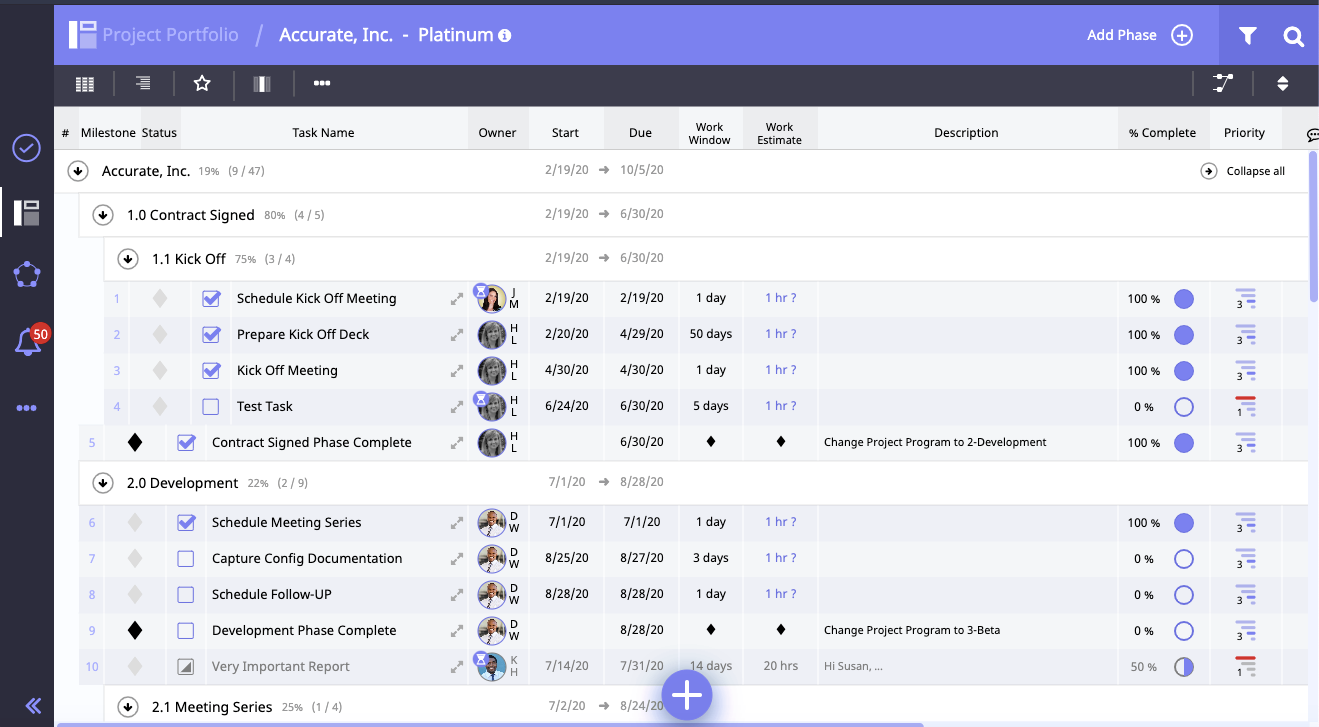1319x727 pixels.
Task: Collapse the 2.1 Meeting Series section
Action: (x=127, y=707)
